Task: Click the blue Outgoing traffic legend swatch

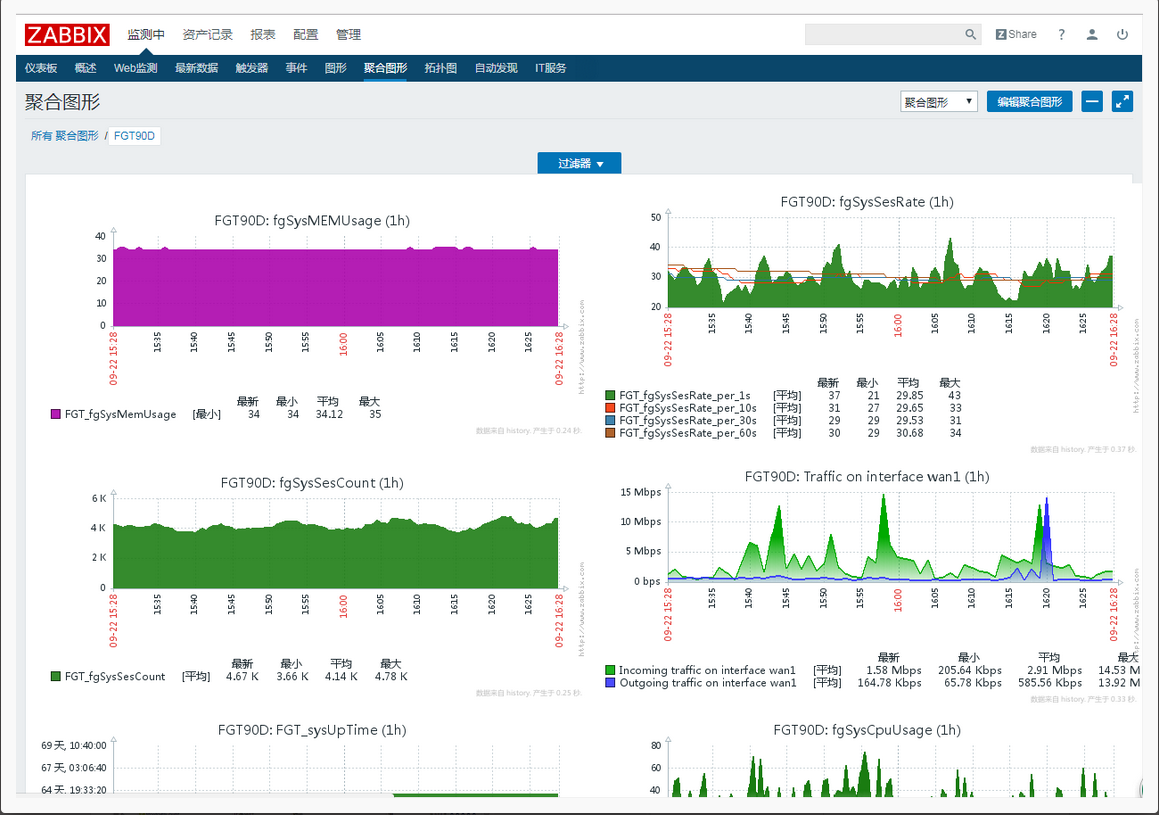Action: [610, 683]
